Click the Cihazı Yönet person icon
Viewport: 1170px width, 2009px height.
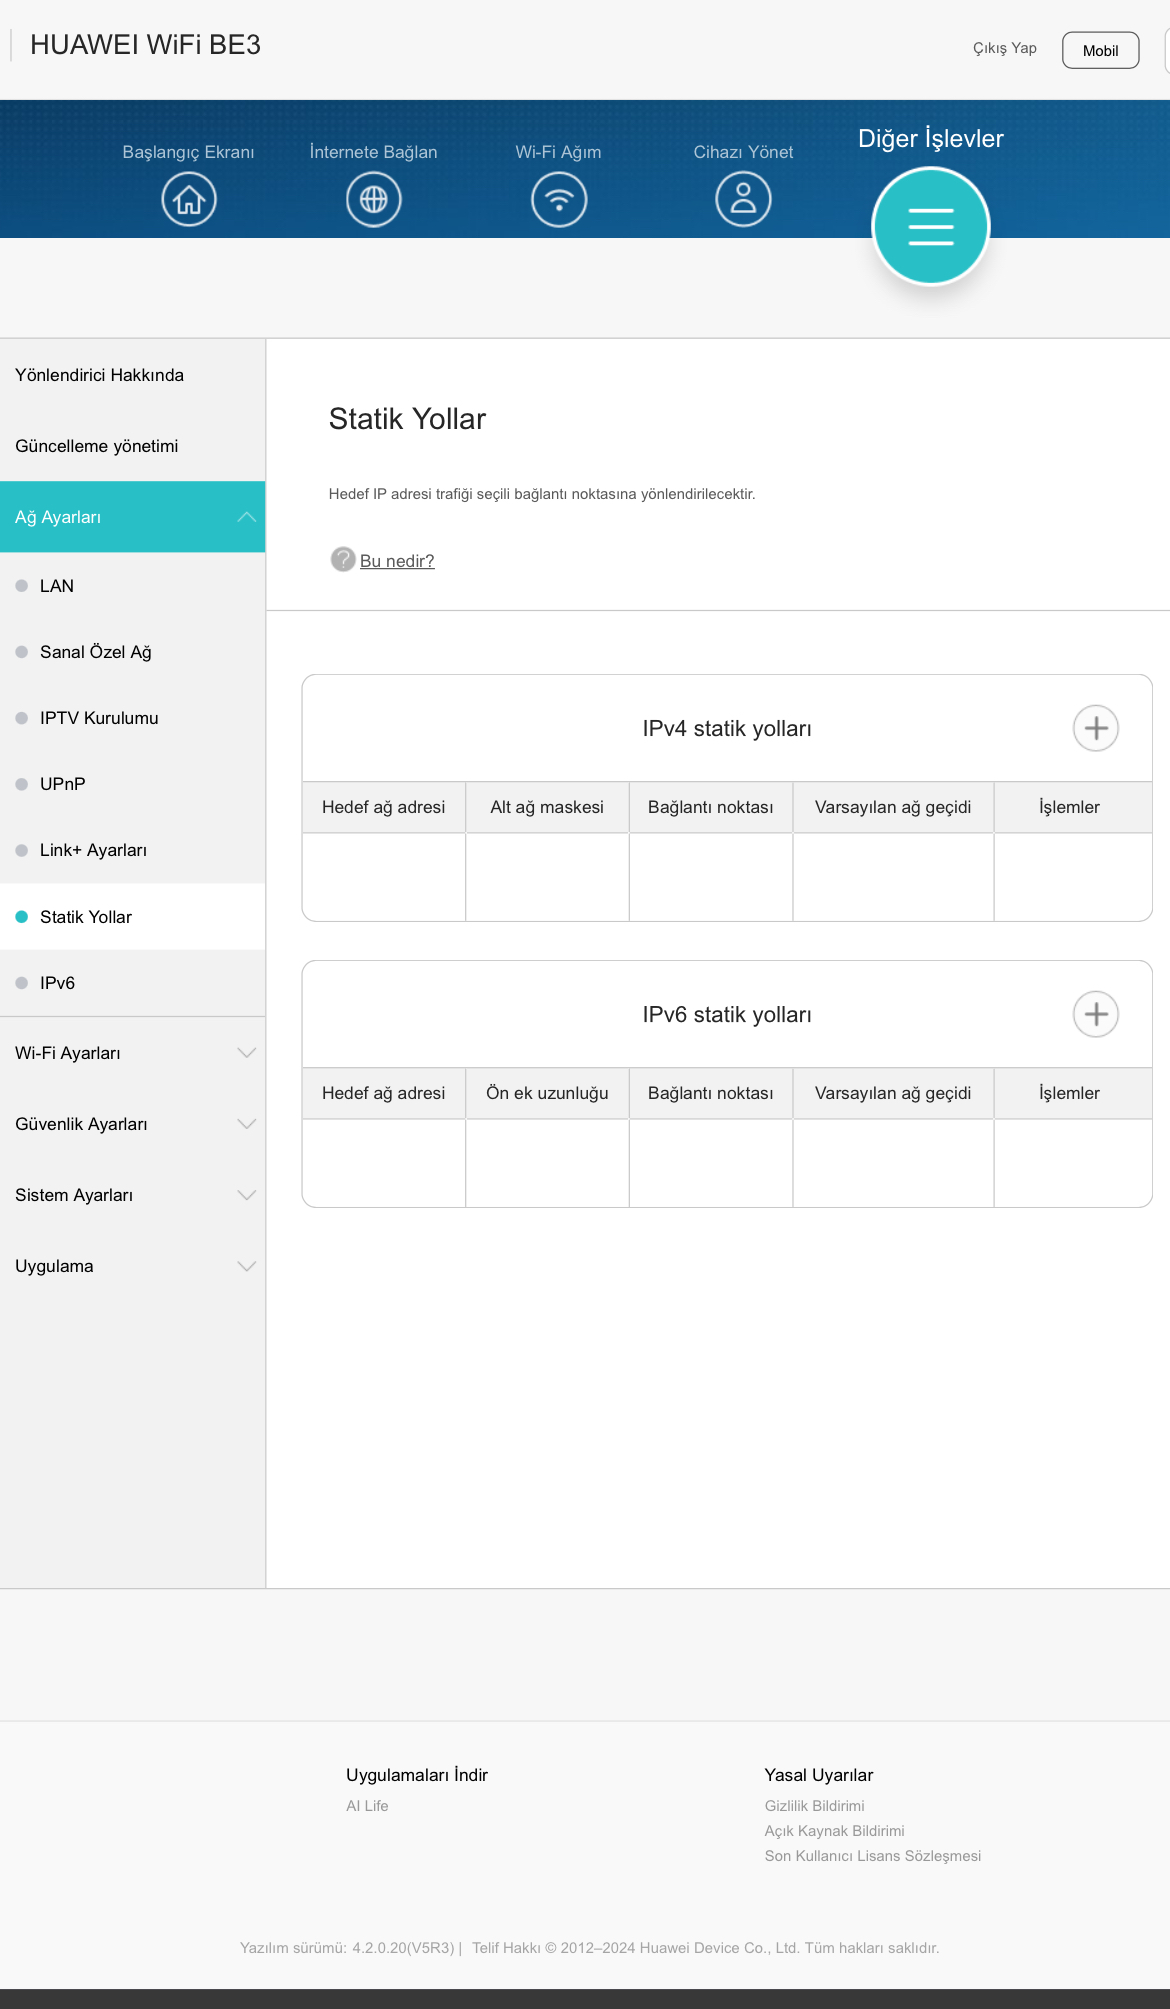pyautogui.click(x=743, y=199)
